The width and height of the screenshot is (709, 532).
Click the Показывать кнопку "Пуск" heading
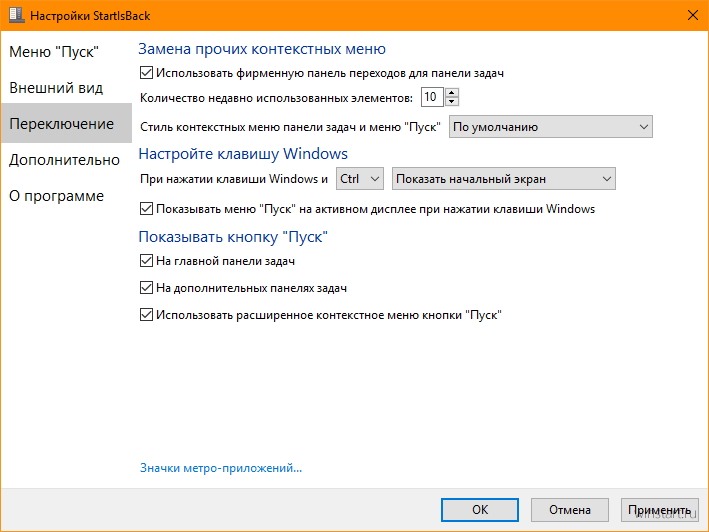(x=233, y=237)
